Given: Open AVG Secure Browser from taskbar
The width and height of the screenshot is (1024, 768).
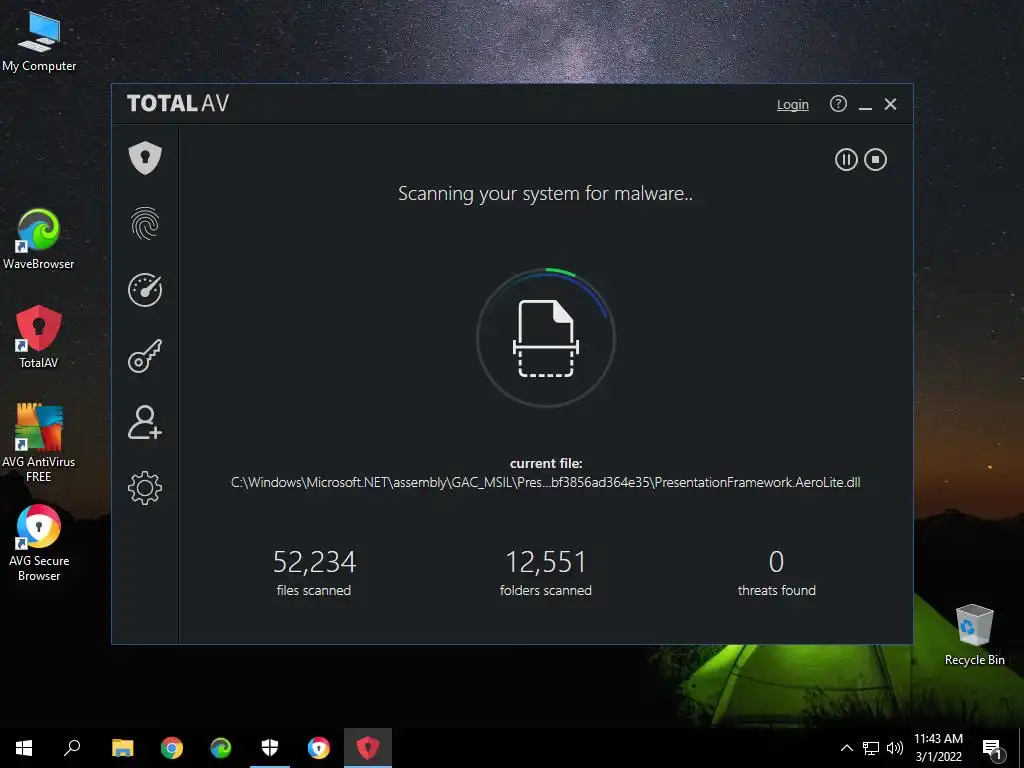Looking at the screenshot, I should pyautogui.click(x=319, y=748).
